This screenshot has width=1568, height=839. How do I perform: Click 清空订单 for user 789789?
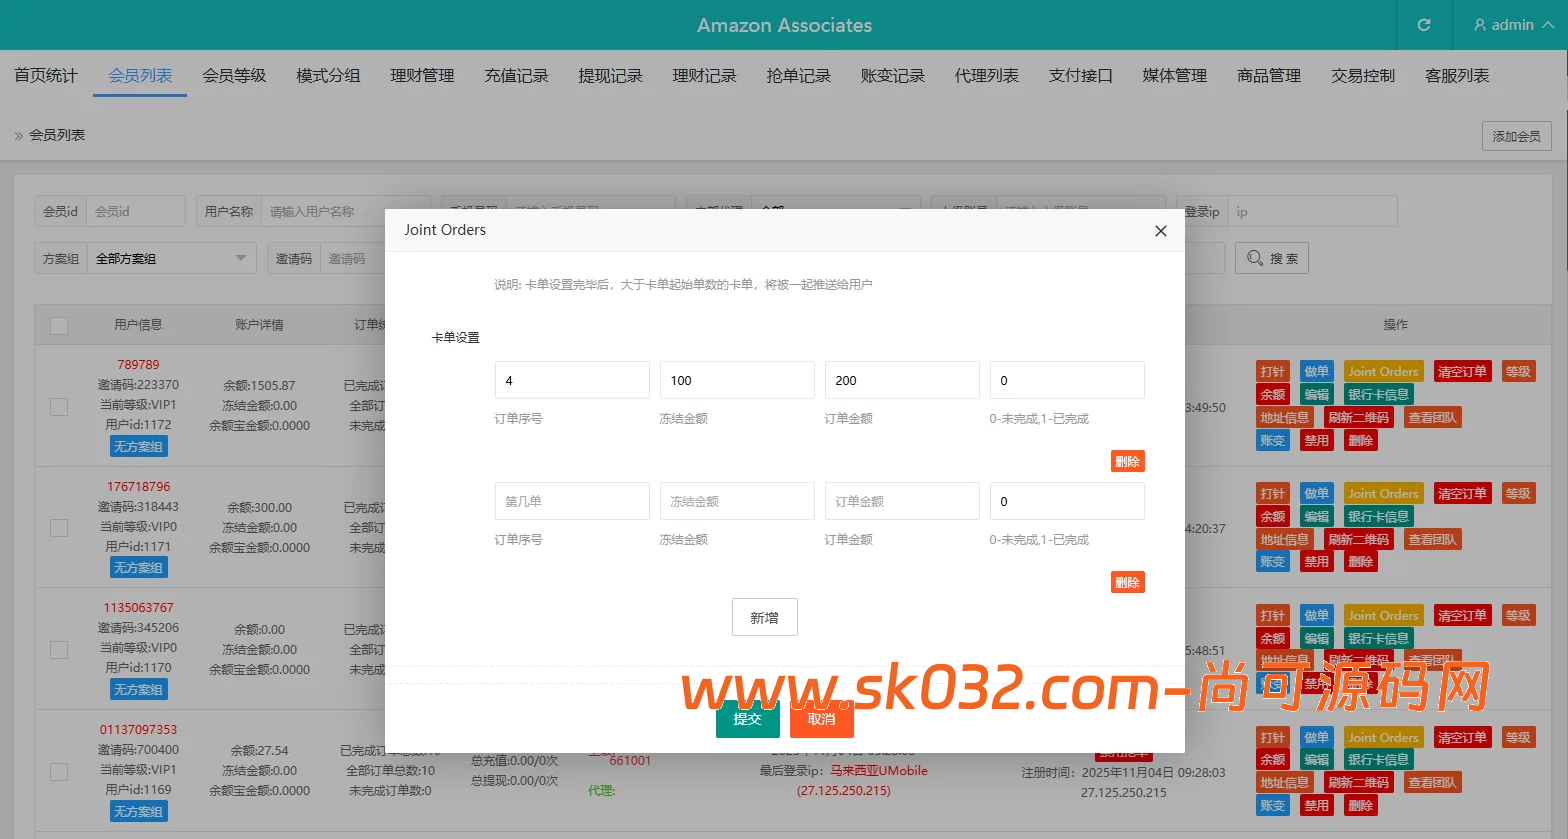pos(1462,372)
